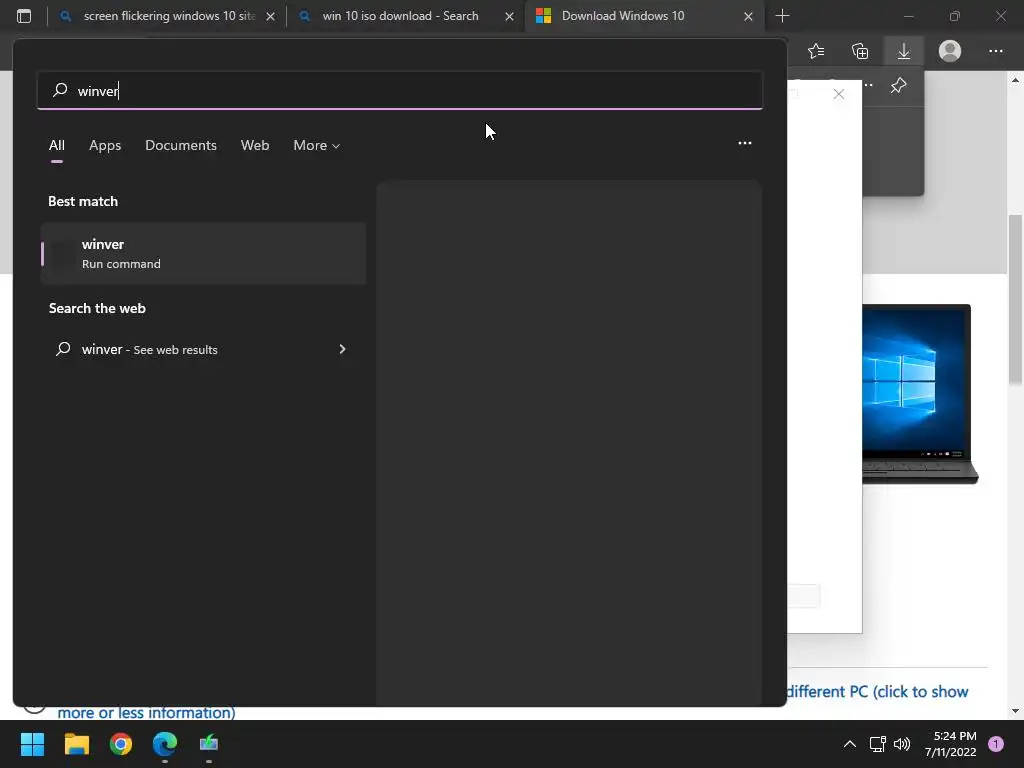Image resolution: width=1024 pixels, height=768 pixels.
Task: Switch to the Web search tab
Action: point(255,145)
